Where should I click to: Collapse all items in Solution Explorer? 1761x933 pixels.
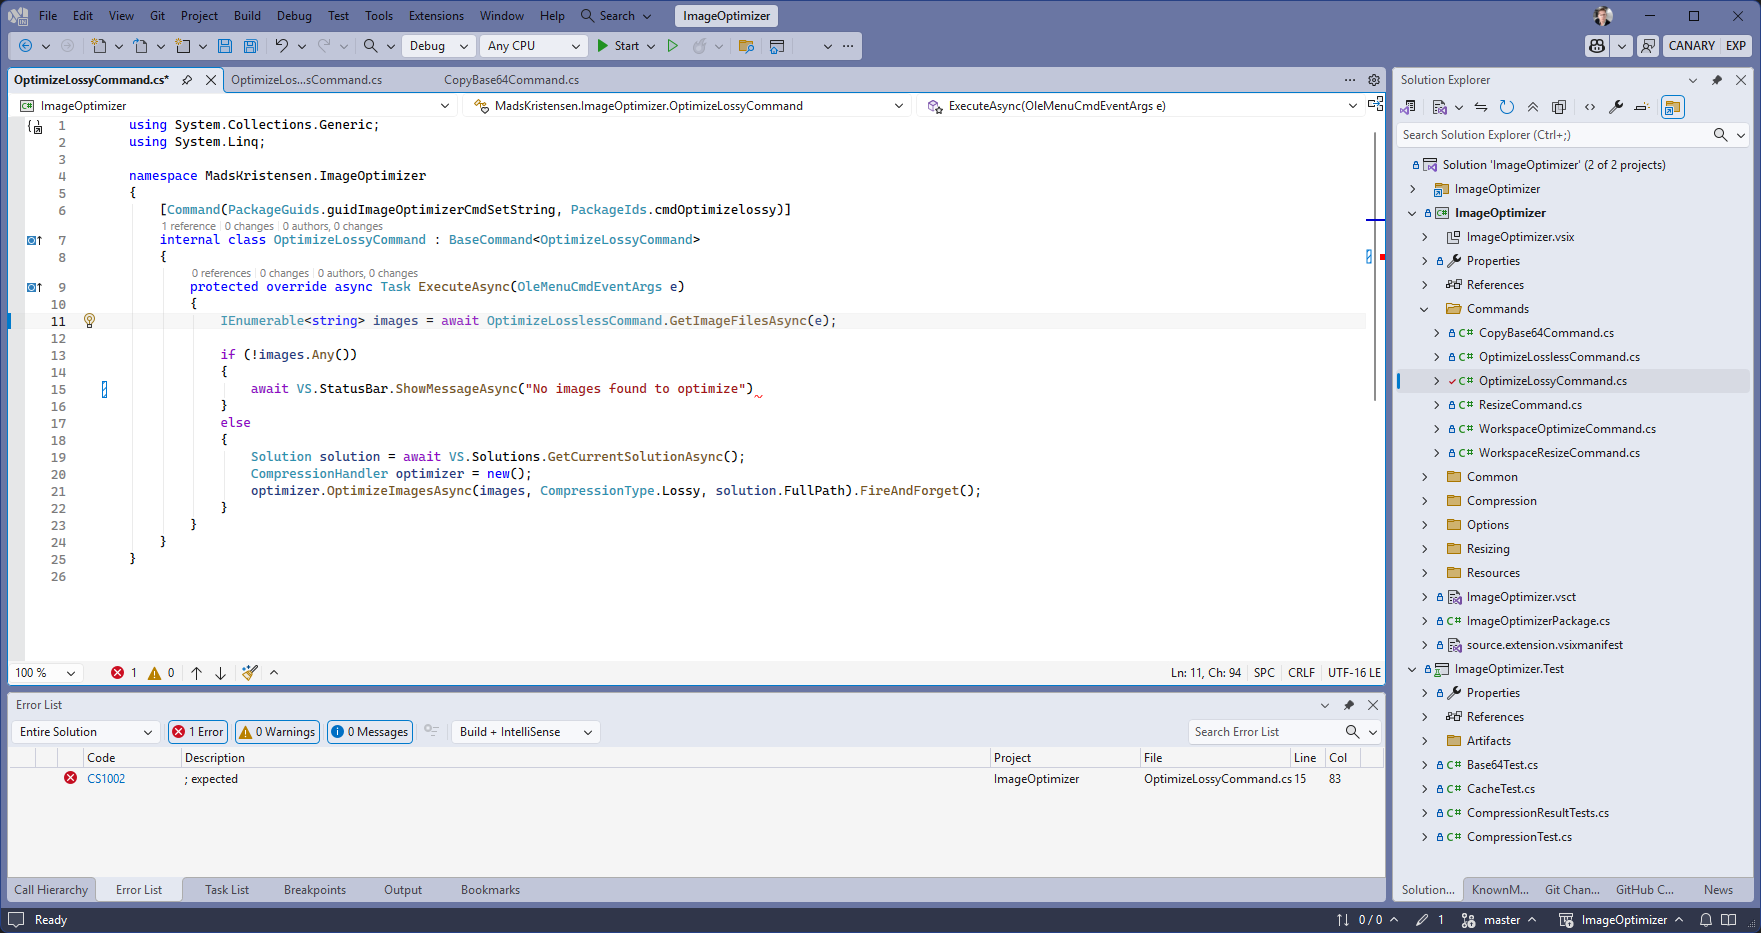coord(1533,107)
